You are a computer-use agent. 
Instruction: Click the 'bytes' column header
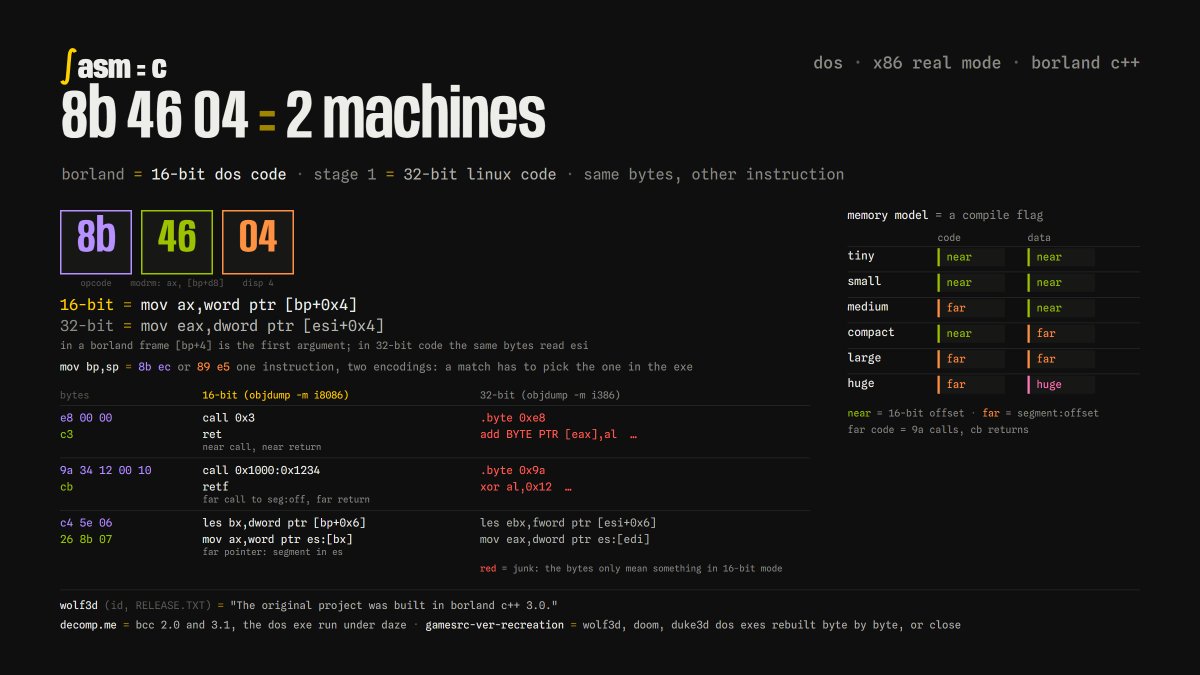tap(74, 395)
